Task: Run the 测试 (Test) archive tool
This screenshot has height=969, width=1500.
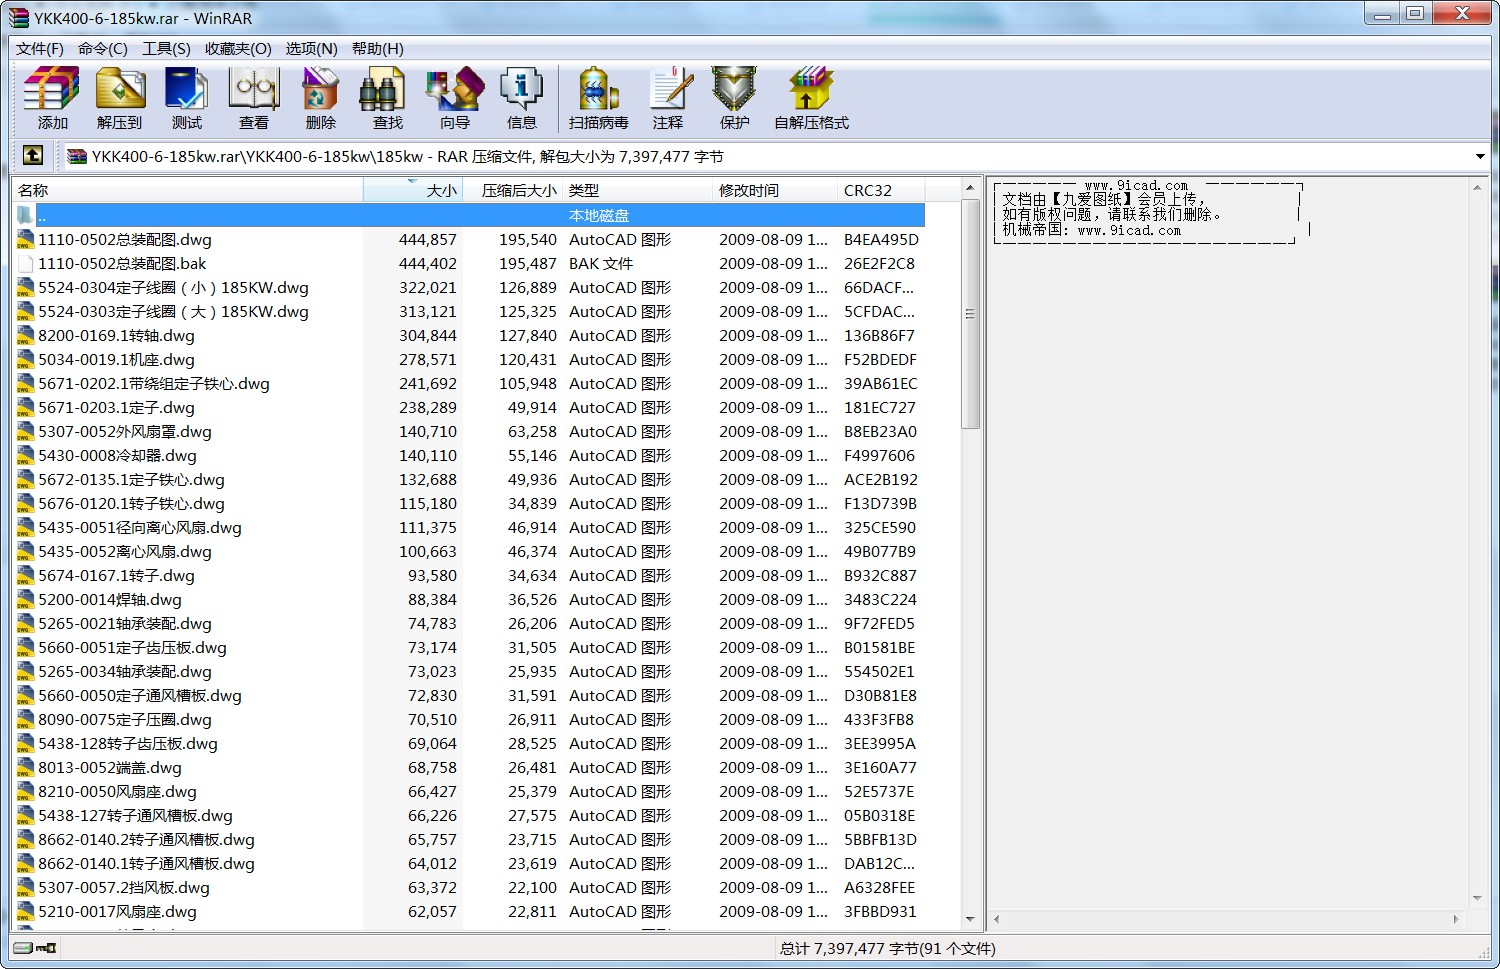Action: [x=187, y=98]
